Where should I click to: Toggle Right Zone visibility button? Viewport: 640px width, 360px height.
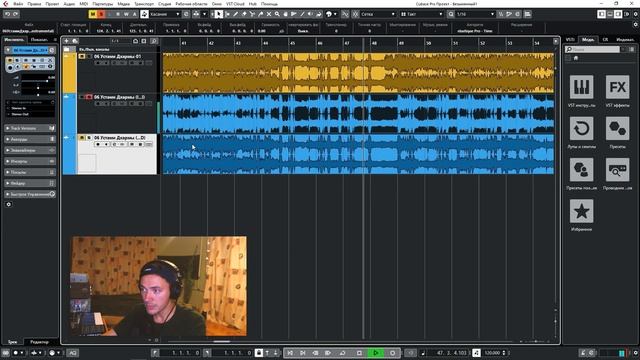pos(618,14)
